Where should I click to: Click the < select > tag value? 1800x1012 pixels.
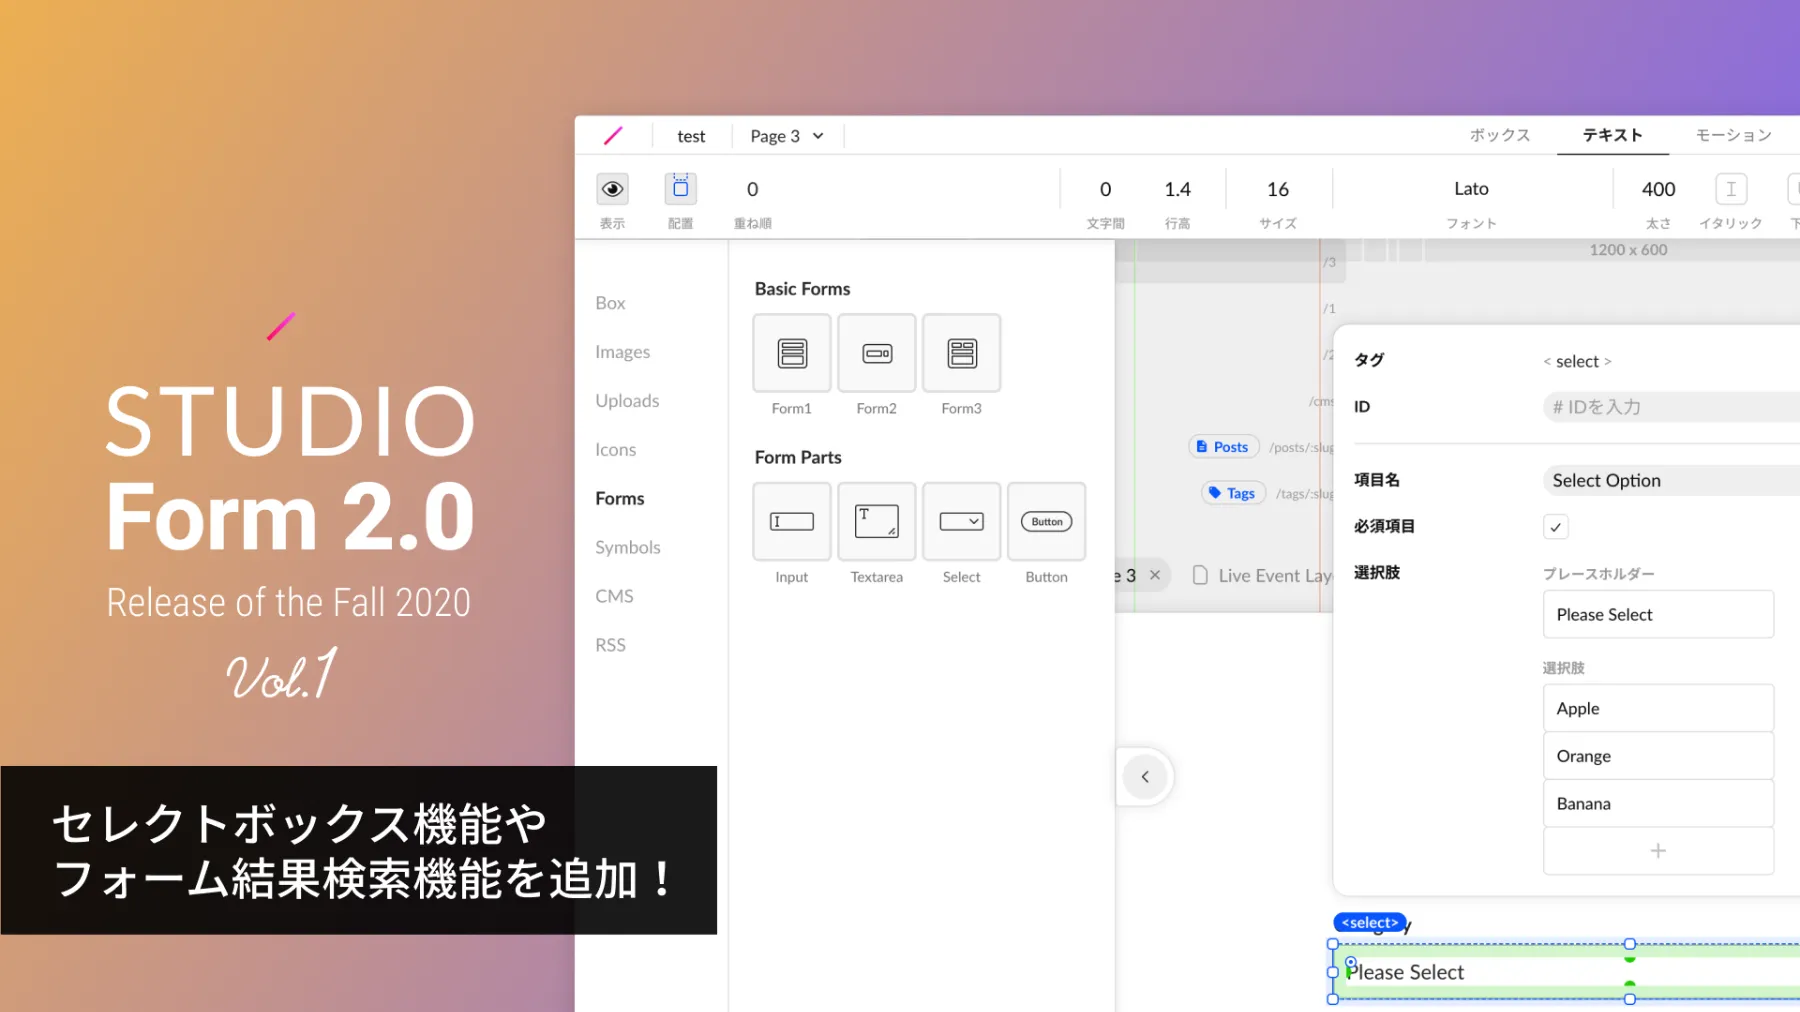[1577, 361]
